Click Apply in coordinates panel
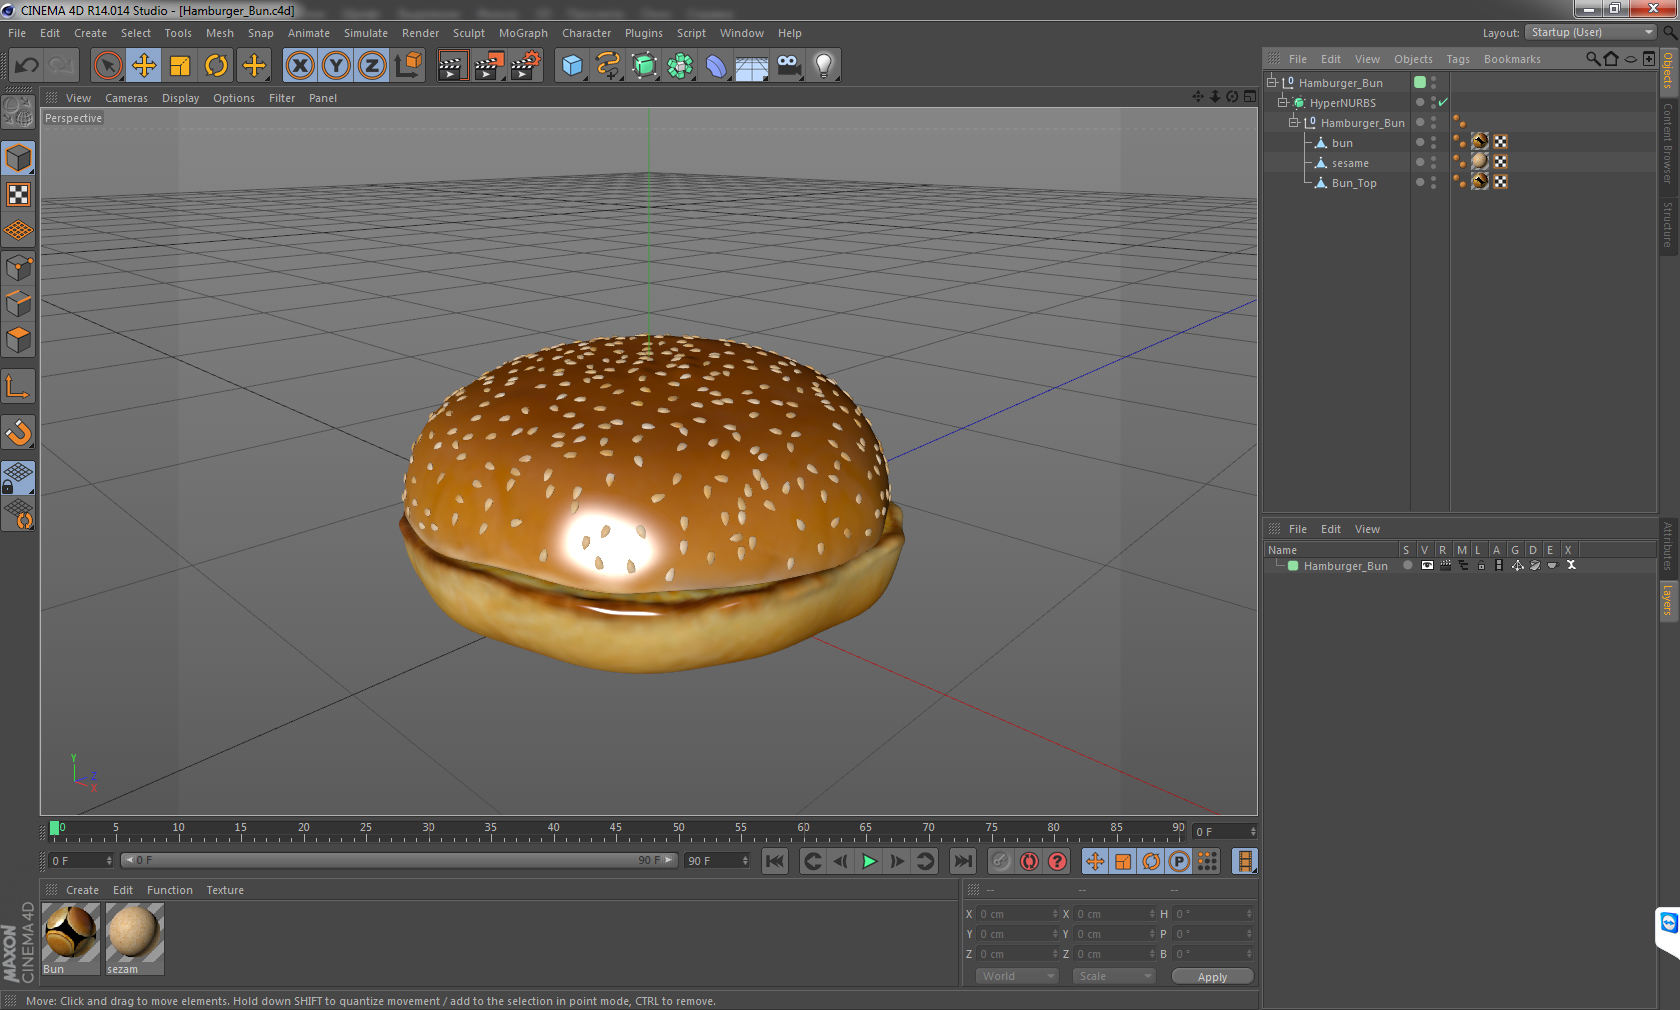1680x1010 pixels. 1212,977
